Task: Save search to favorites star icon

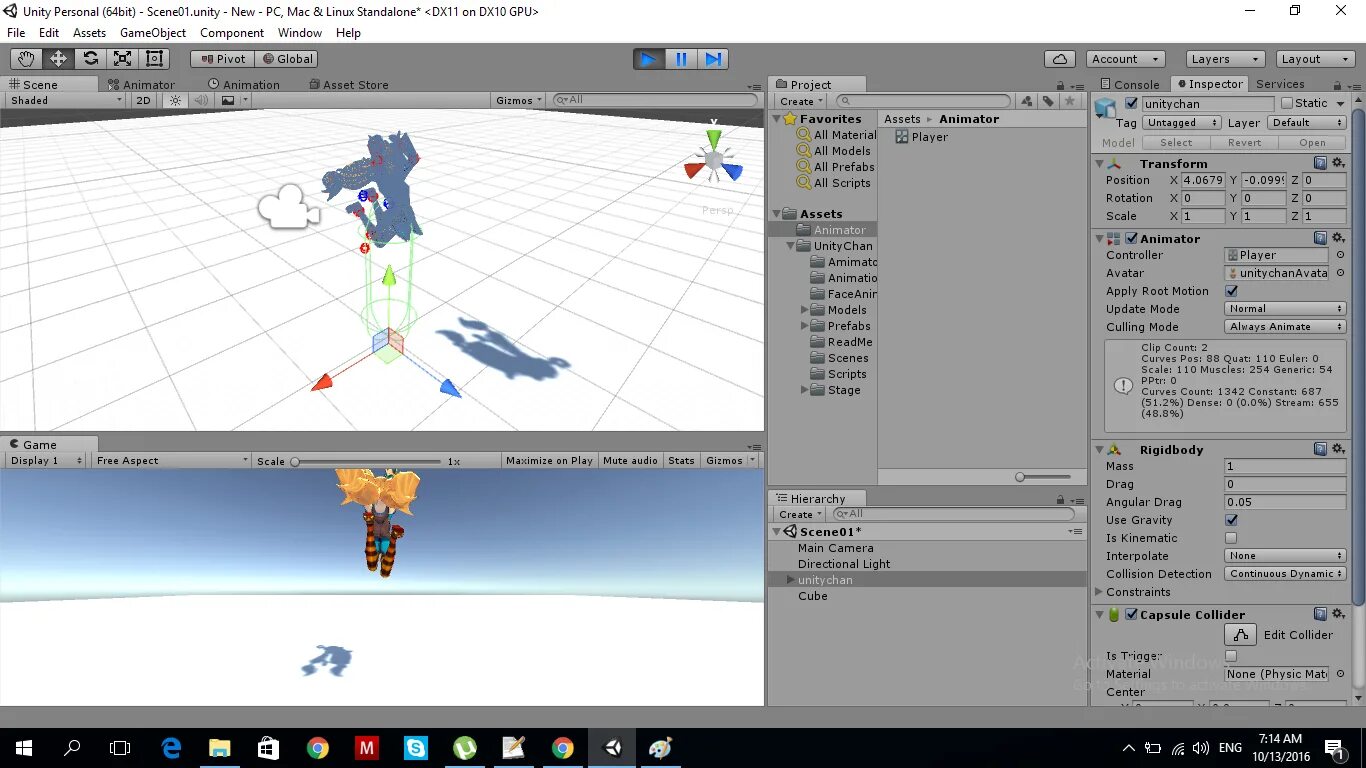Action: click(x=1070, y=101)
